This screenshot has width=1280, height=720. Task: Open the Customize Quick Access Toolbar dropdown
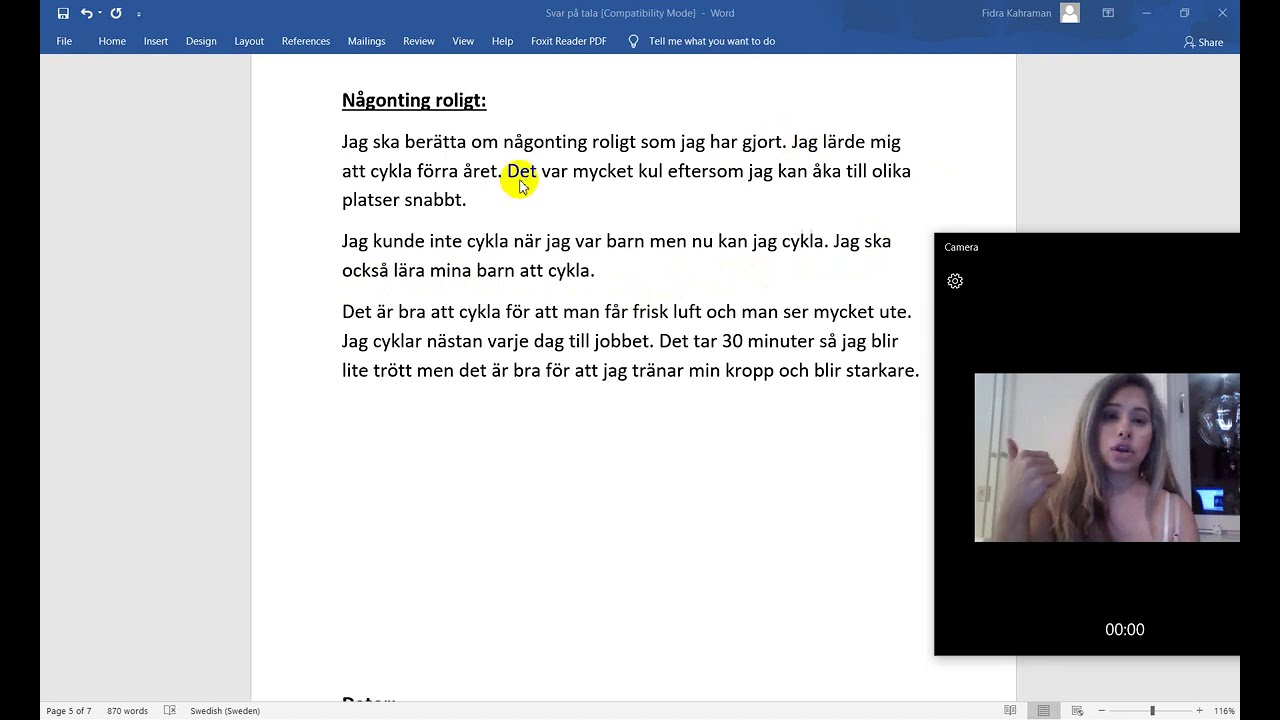(x=138, y=13)
